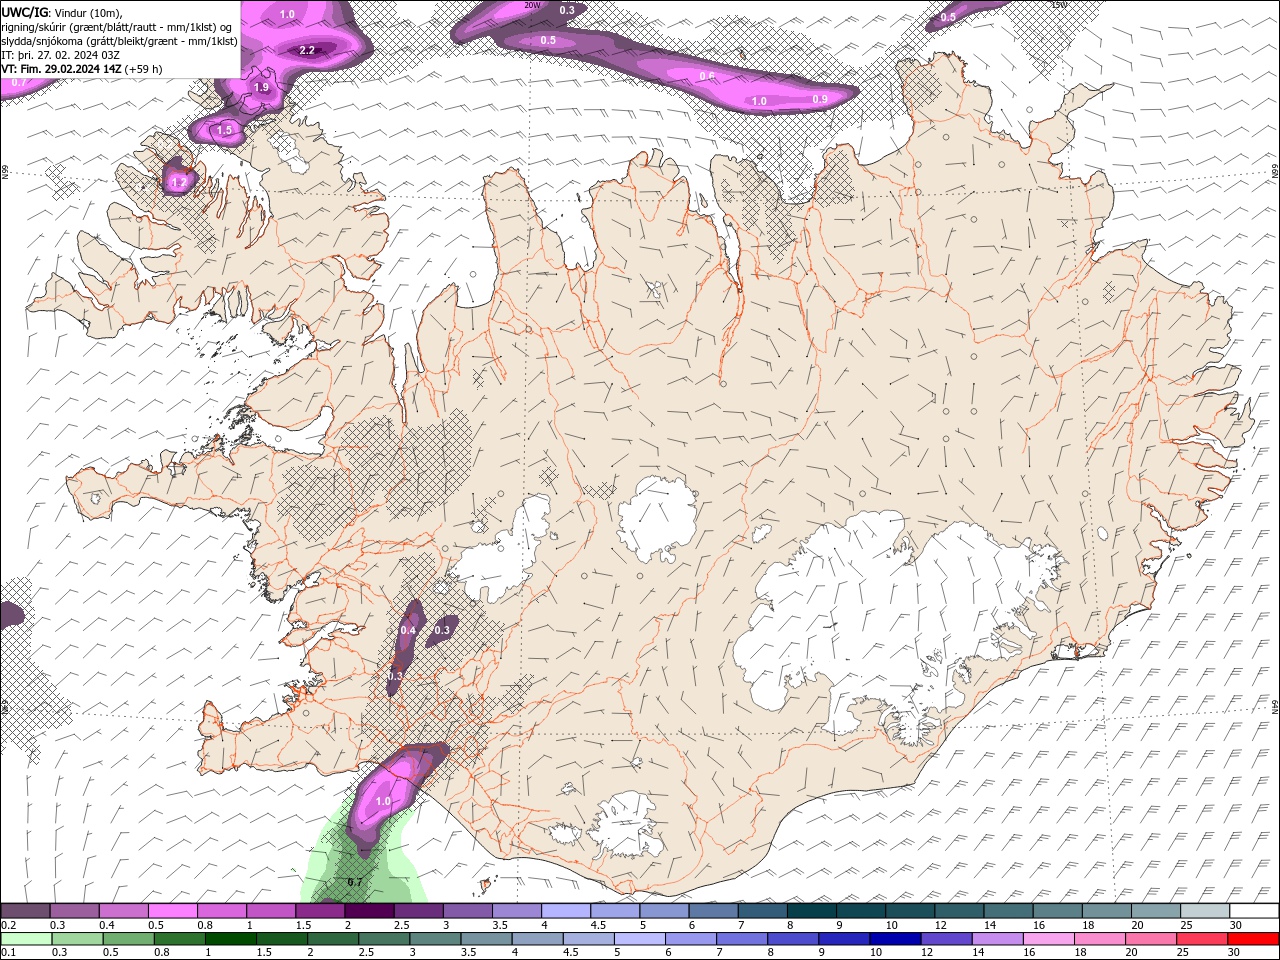This screenshot has width=1280, height=960.
Task: Click the 20W longitude label
Action: (x=532, y=5)
